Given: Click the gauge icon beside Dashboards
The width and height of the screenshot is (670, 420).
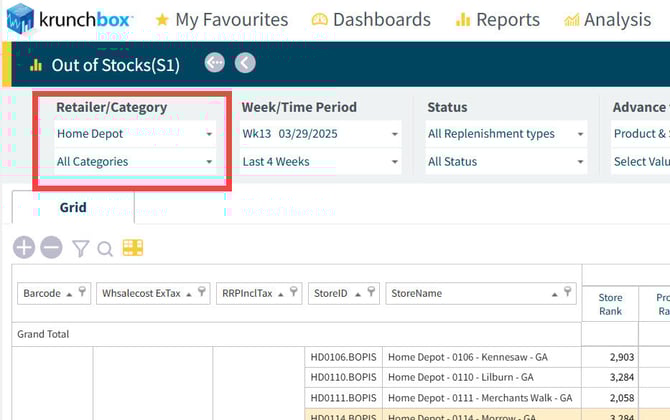Looking at the screenshot, I should point(320,20).
